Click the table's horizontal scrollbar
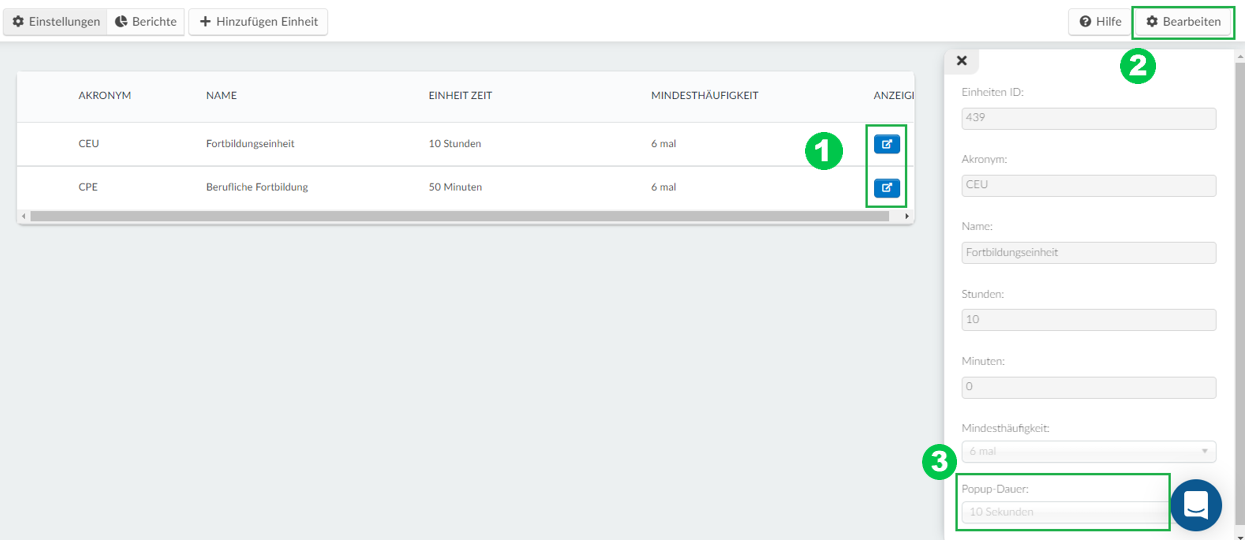The image size is (1251, 548). point(460,216)
